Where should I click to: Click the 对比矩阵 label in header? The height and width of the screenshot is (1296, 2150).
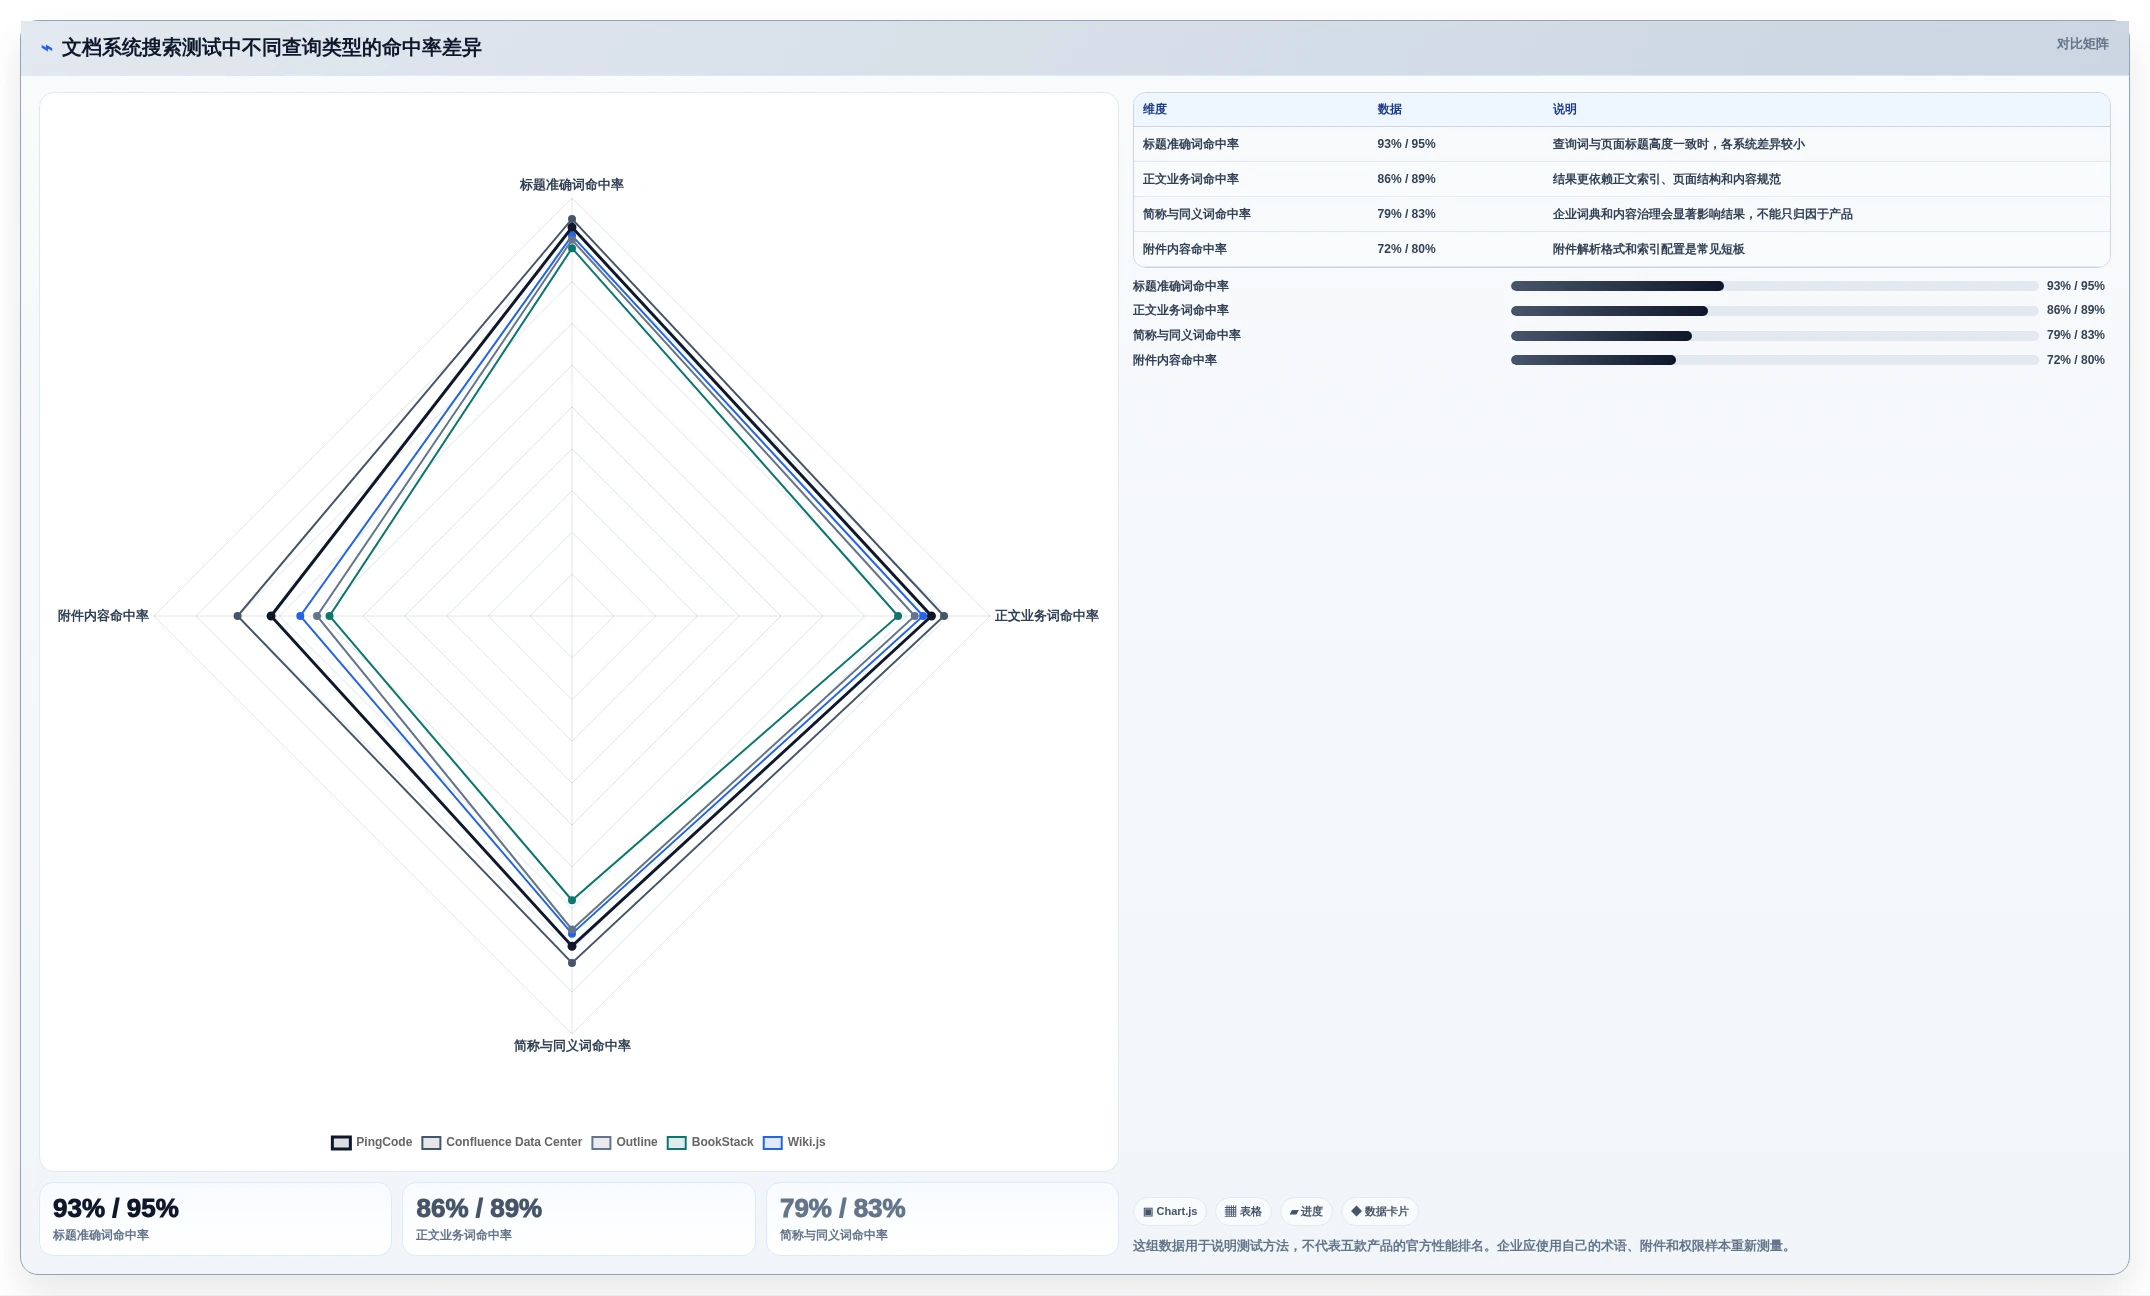(2082, 44)
